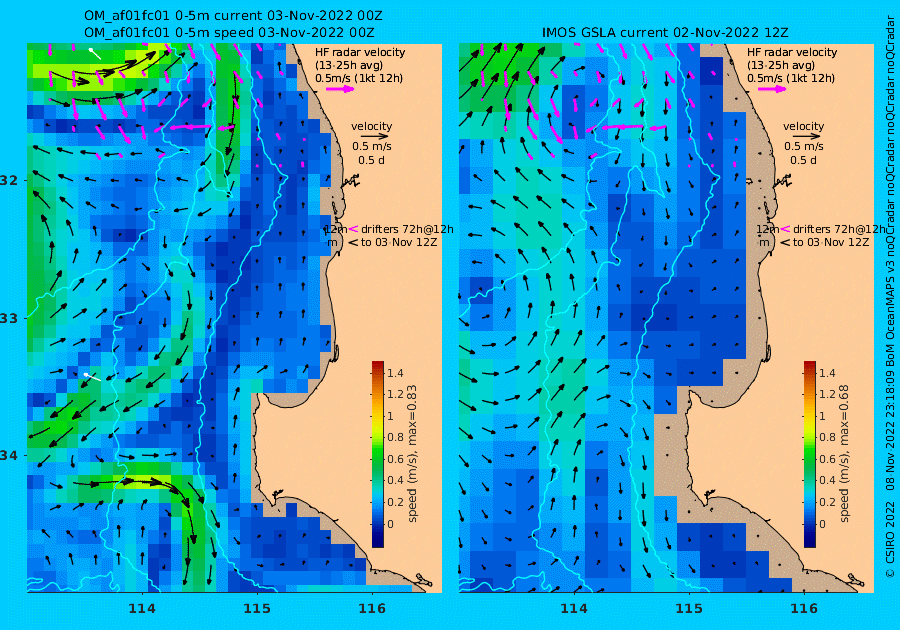
Task: Click the 'velocity' legend label on right map
Action: pyautogui.click(x=803, y=126)
